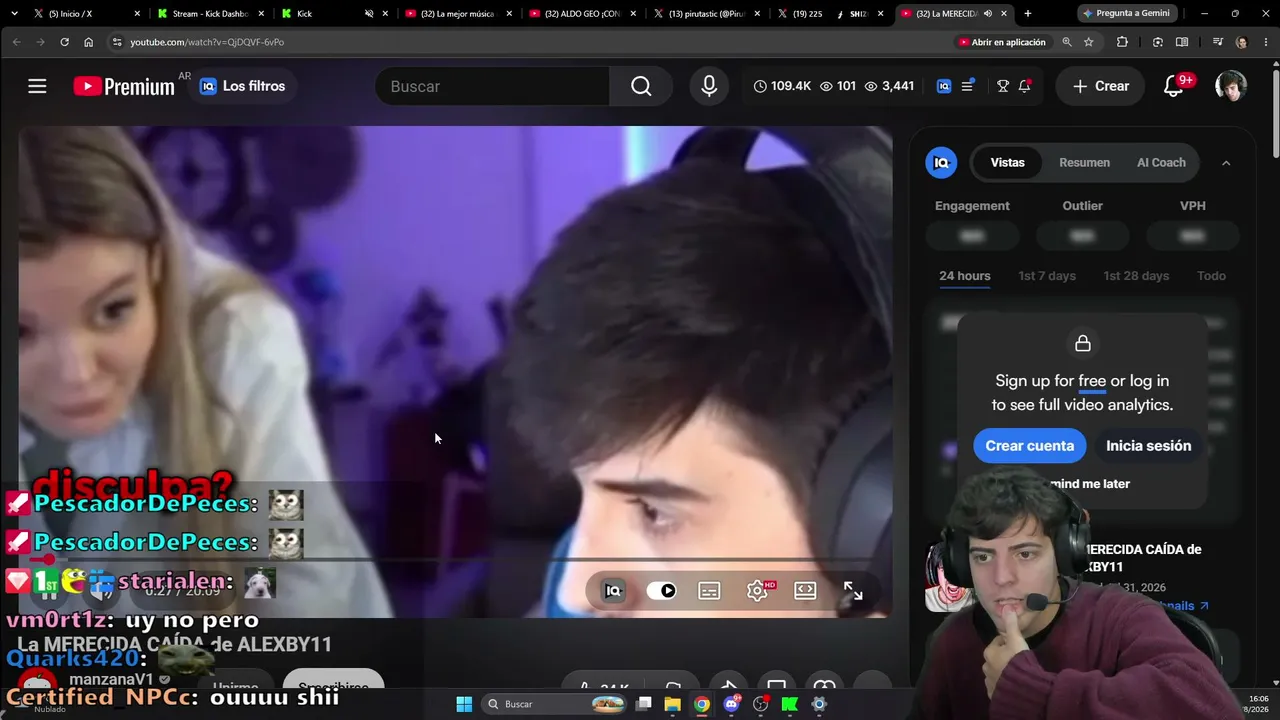Select the Todo range tab
Image resolution: width=1280 pixels, height=720 pixels.
(1211, 276)
